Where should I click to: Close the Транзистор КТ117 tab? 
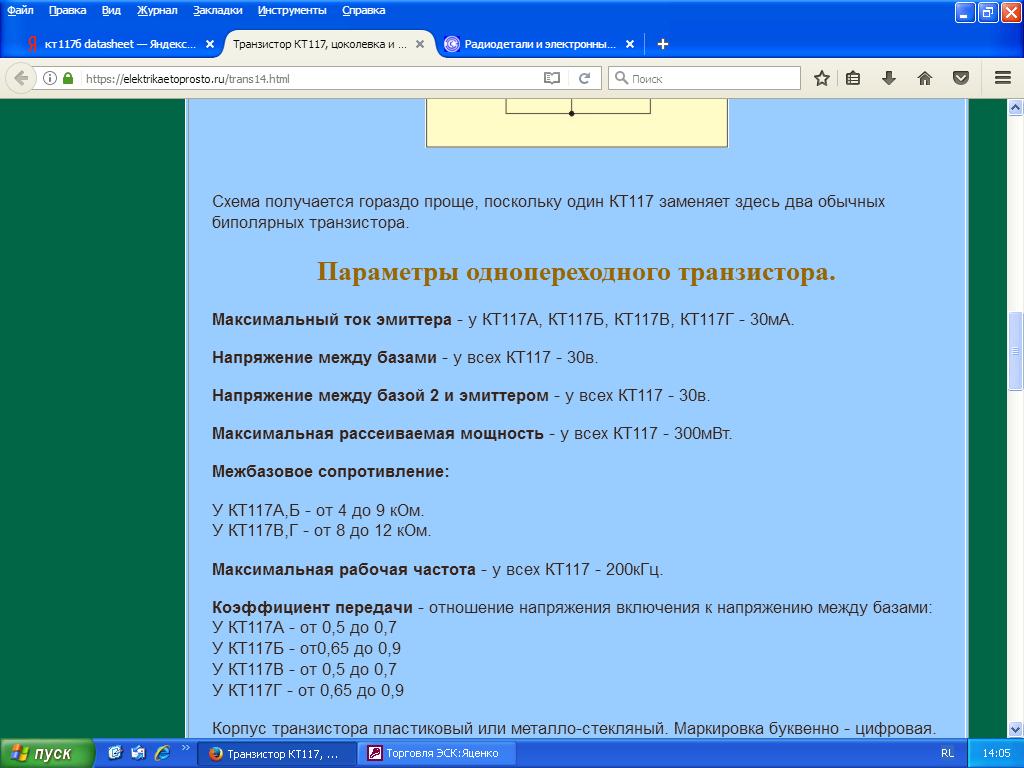422,44
